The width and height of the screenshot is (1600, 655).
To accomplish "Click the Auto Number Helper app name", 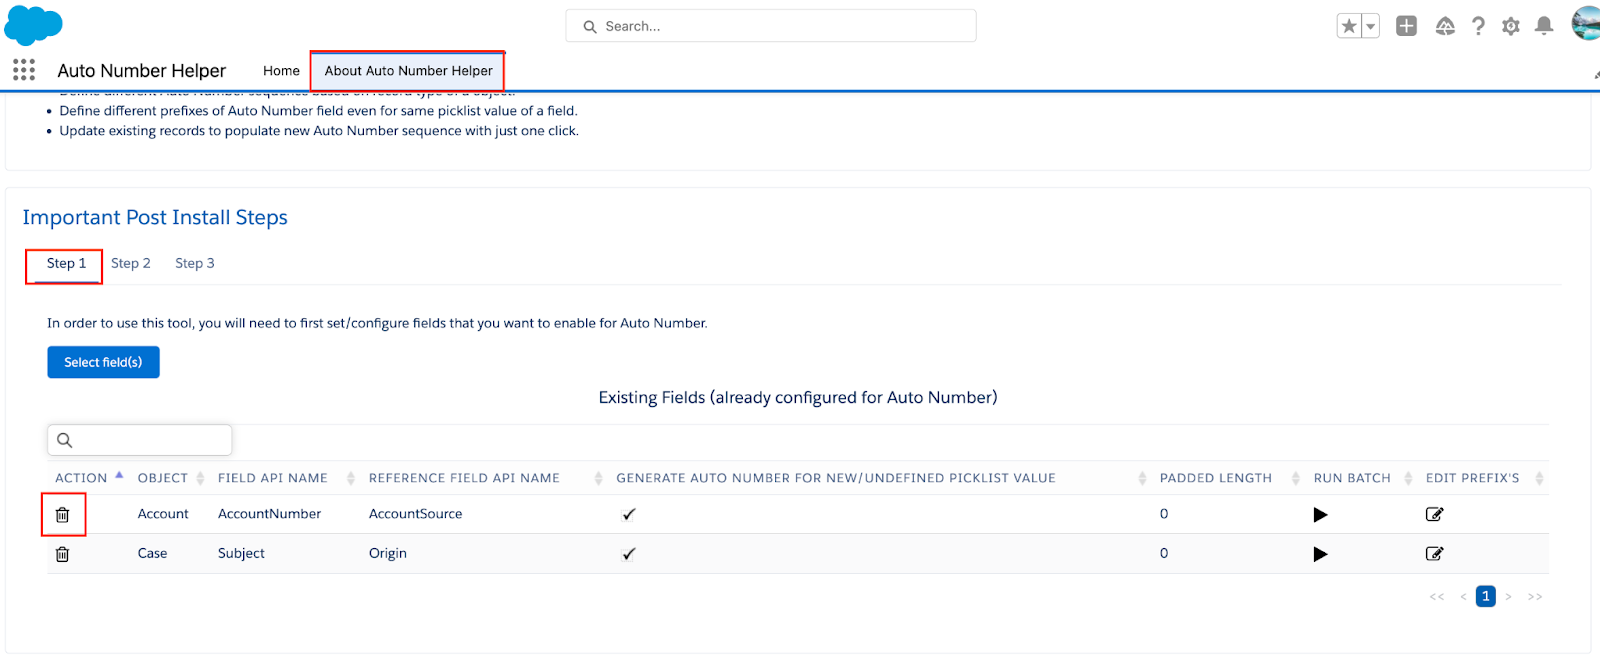I will click(142, 71).
